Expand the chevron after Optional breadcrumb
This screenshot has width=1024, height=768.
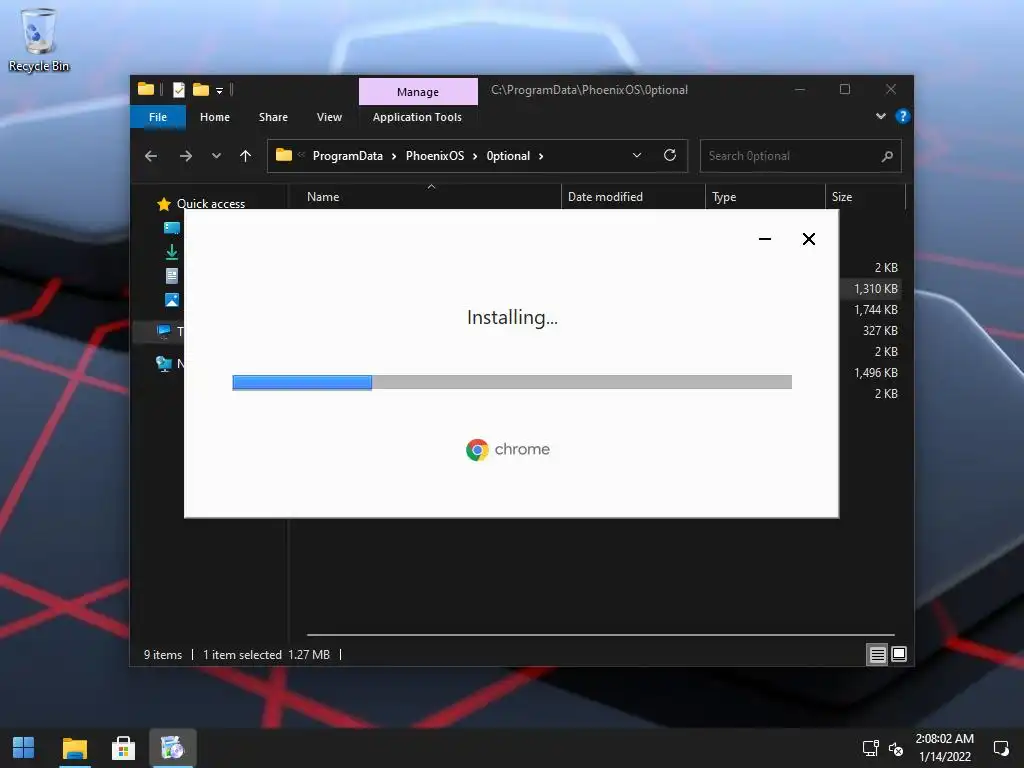[541, 156]
